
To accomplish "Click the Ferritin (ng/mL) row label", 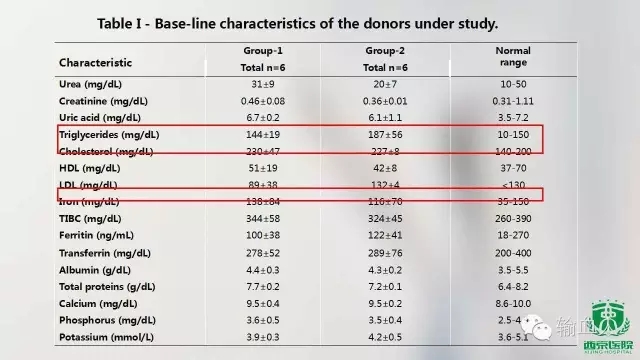I will coord(96,236).
